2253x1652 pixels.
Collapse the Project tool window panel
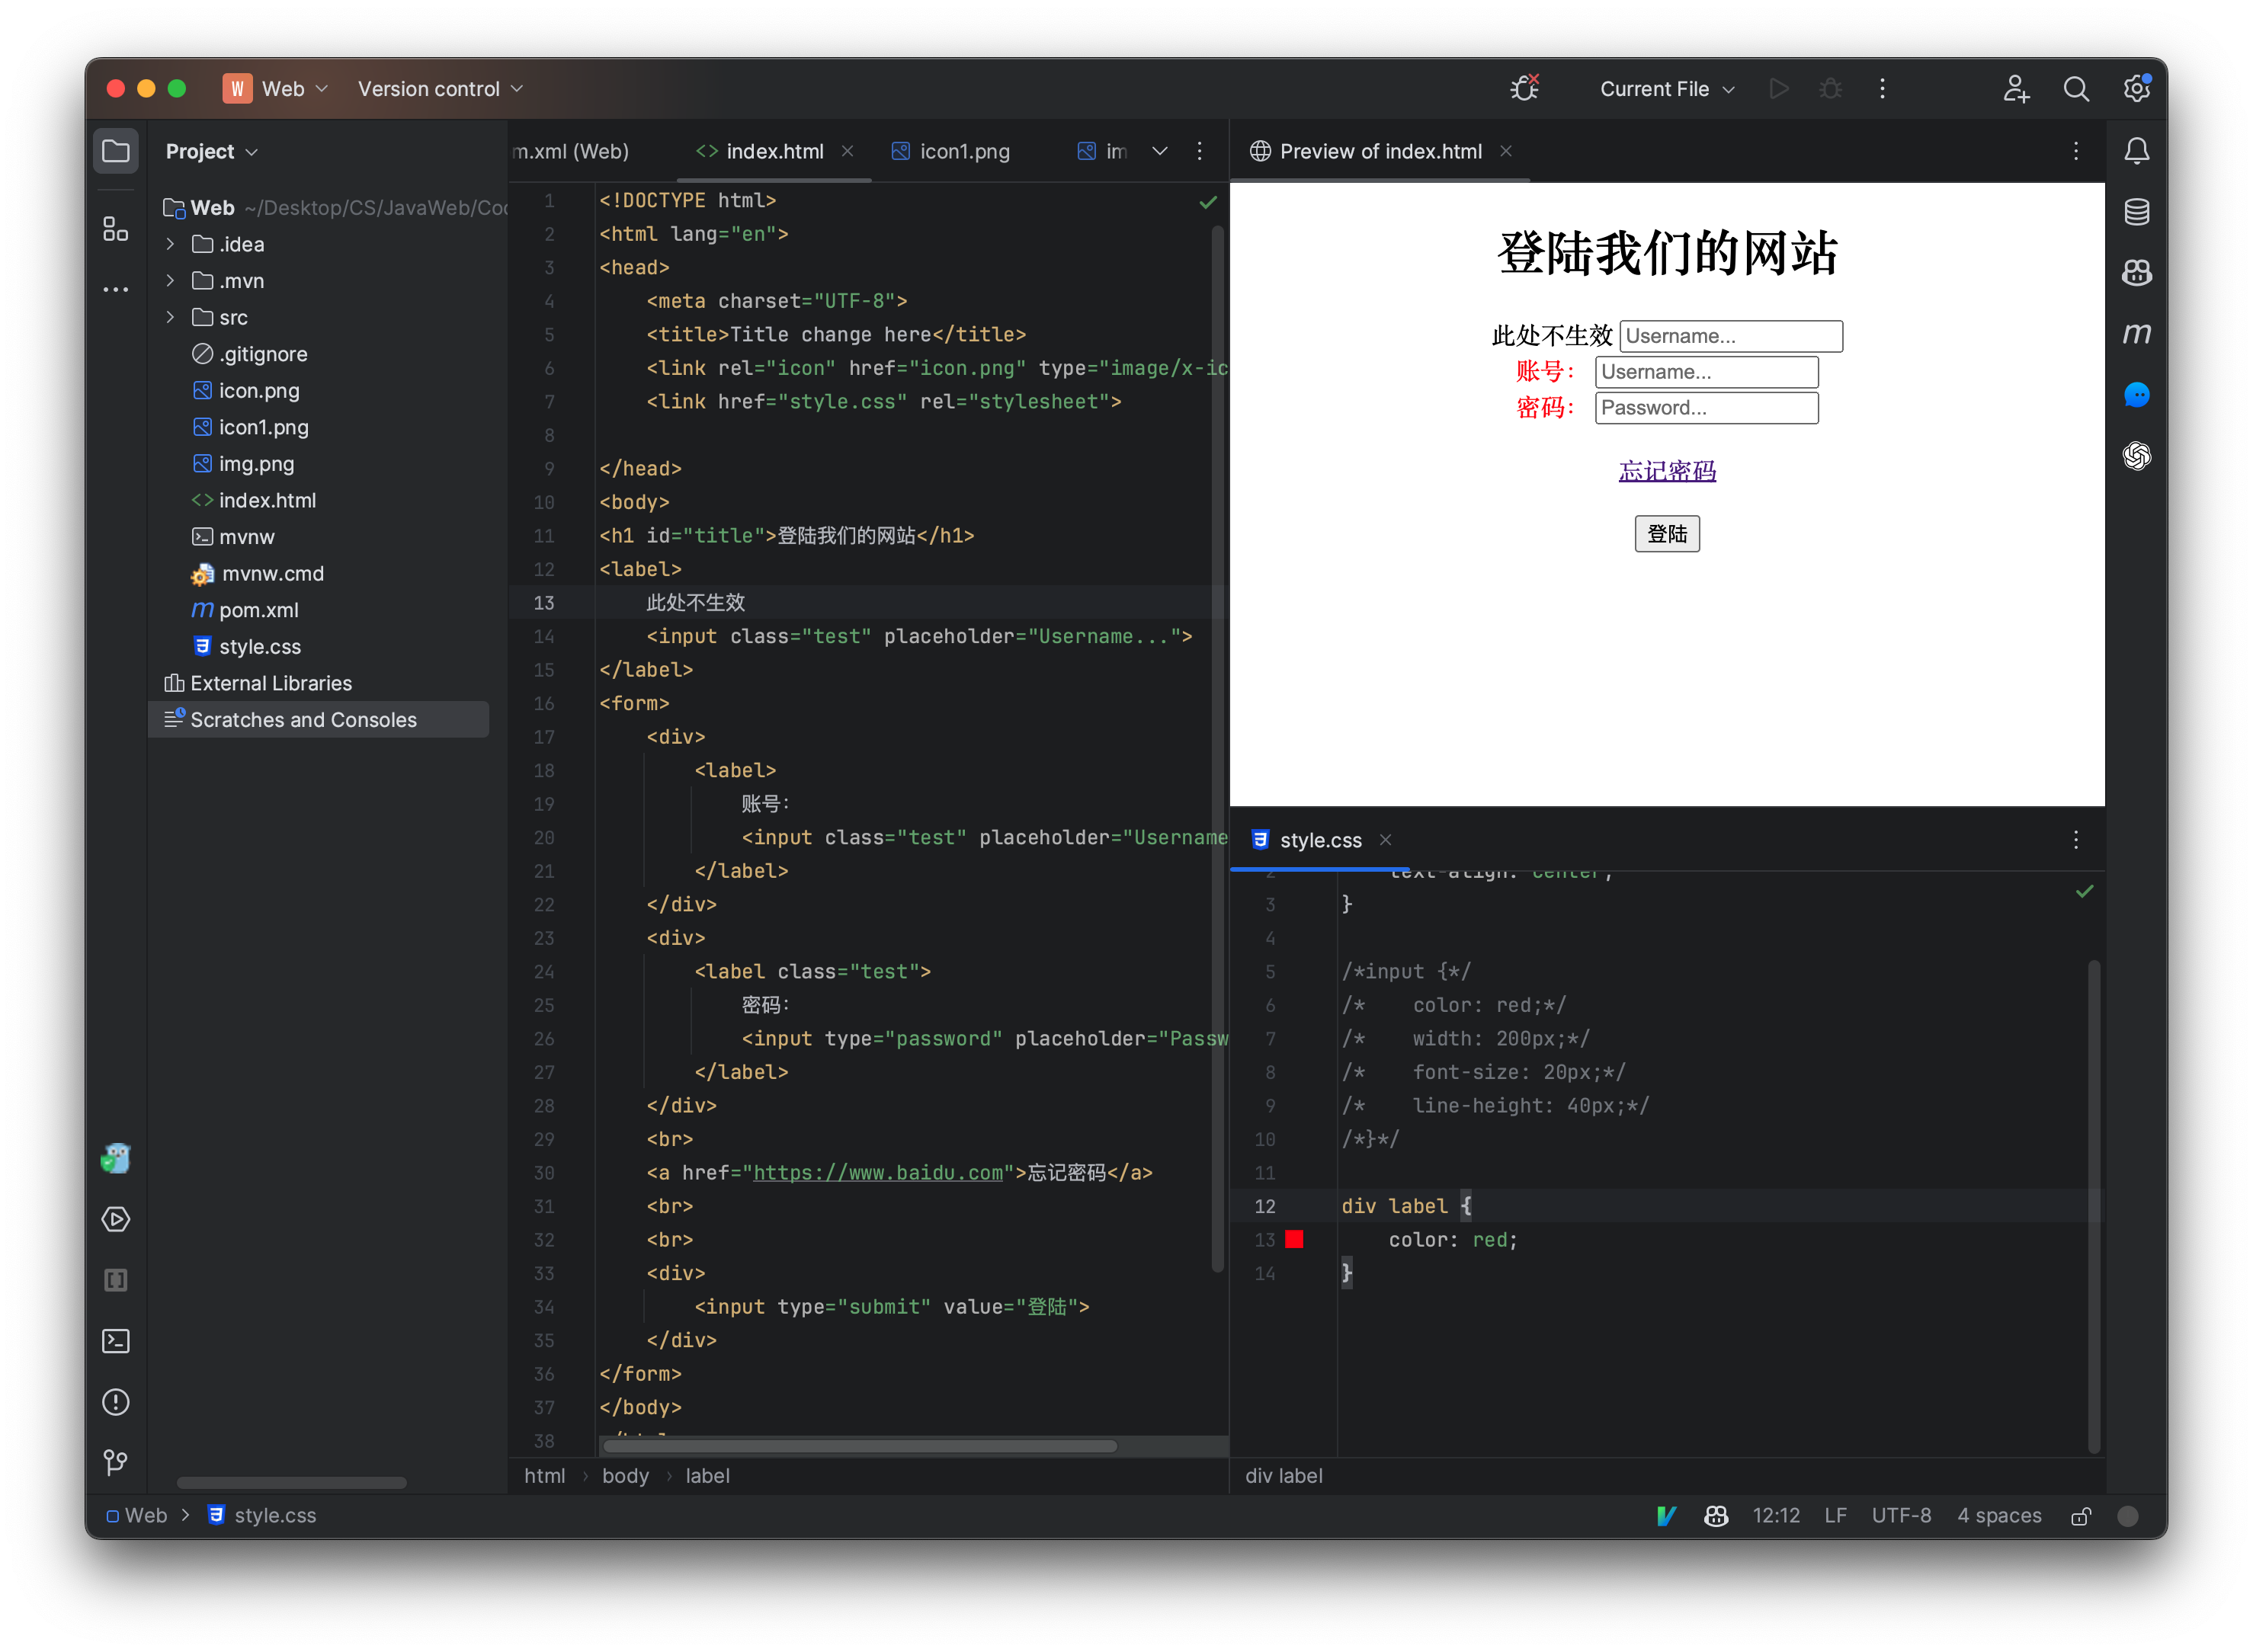point(116,150)
